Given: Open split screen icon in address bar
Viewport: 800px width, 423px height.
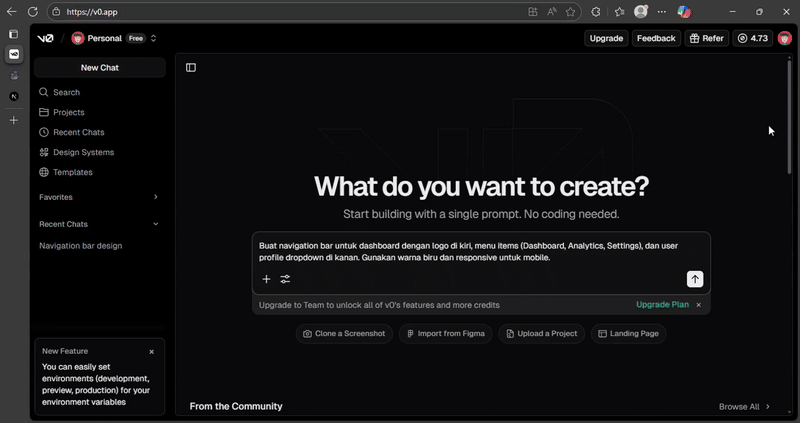Looking at the screenshot, I should [533, 12].
